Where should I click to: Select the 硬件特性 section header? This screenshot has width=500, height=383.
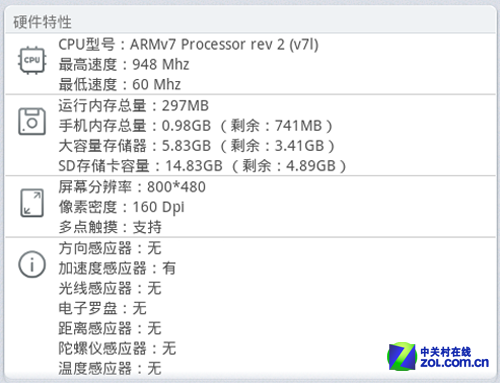coord(42,22)
